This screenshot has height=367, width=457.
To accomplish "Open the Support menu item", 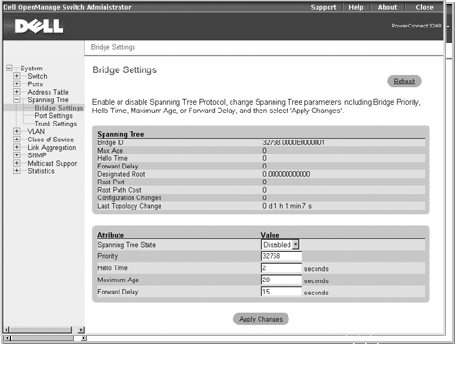I will tap(323, 7).
